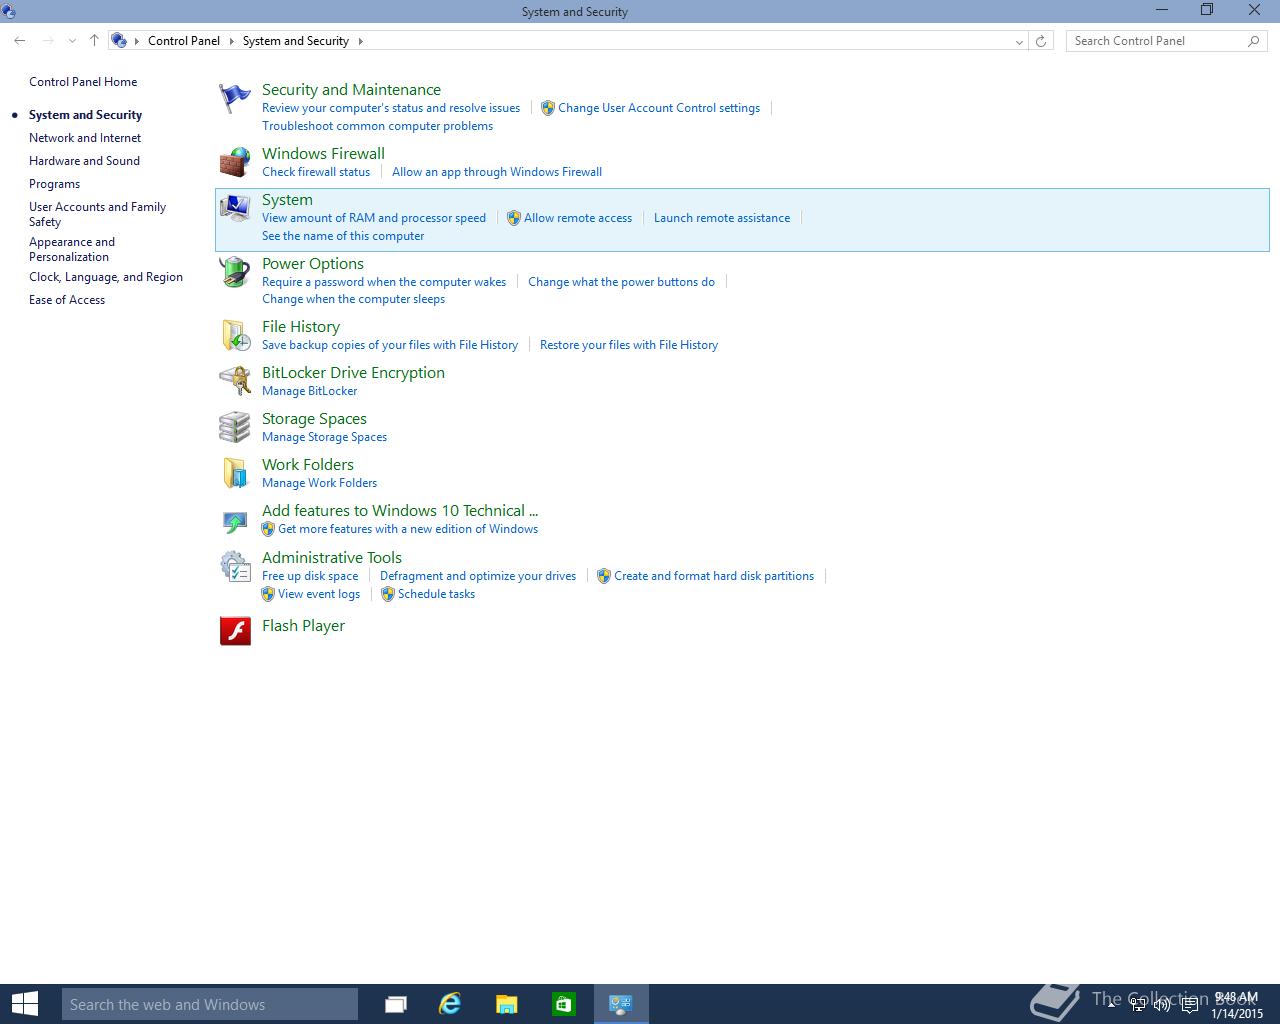Select Programs category in sidebar
Image resolution: width=1280 pixels, height=1024 pixels.
click(x=54, y=184)
